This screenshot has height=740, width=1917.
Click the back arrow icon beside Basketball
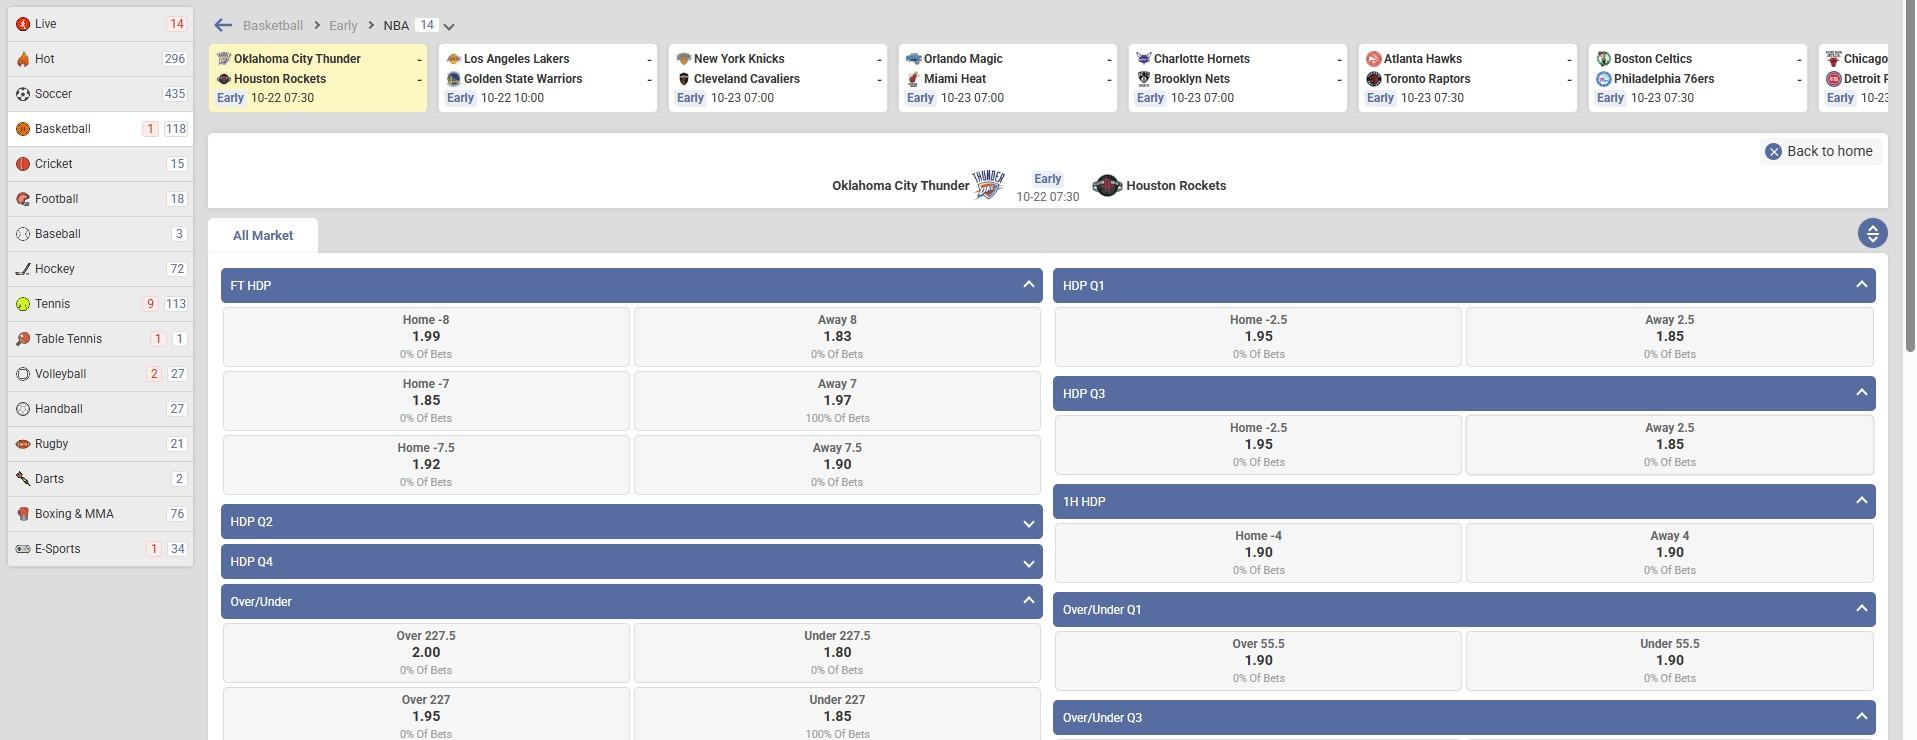223,25
